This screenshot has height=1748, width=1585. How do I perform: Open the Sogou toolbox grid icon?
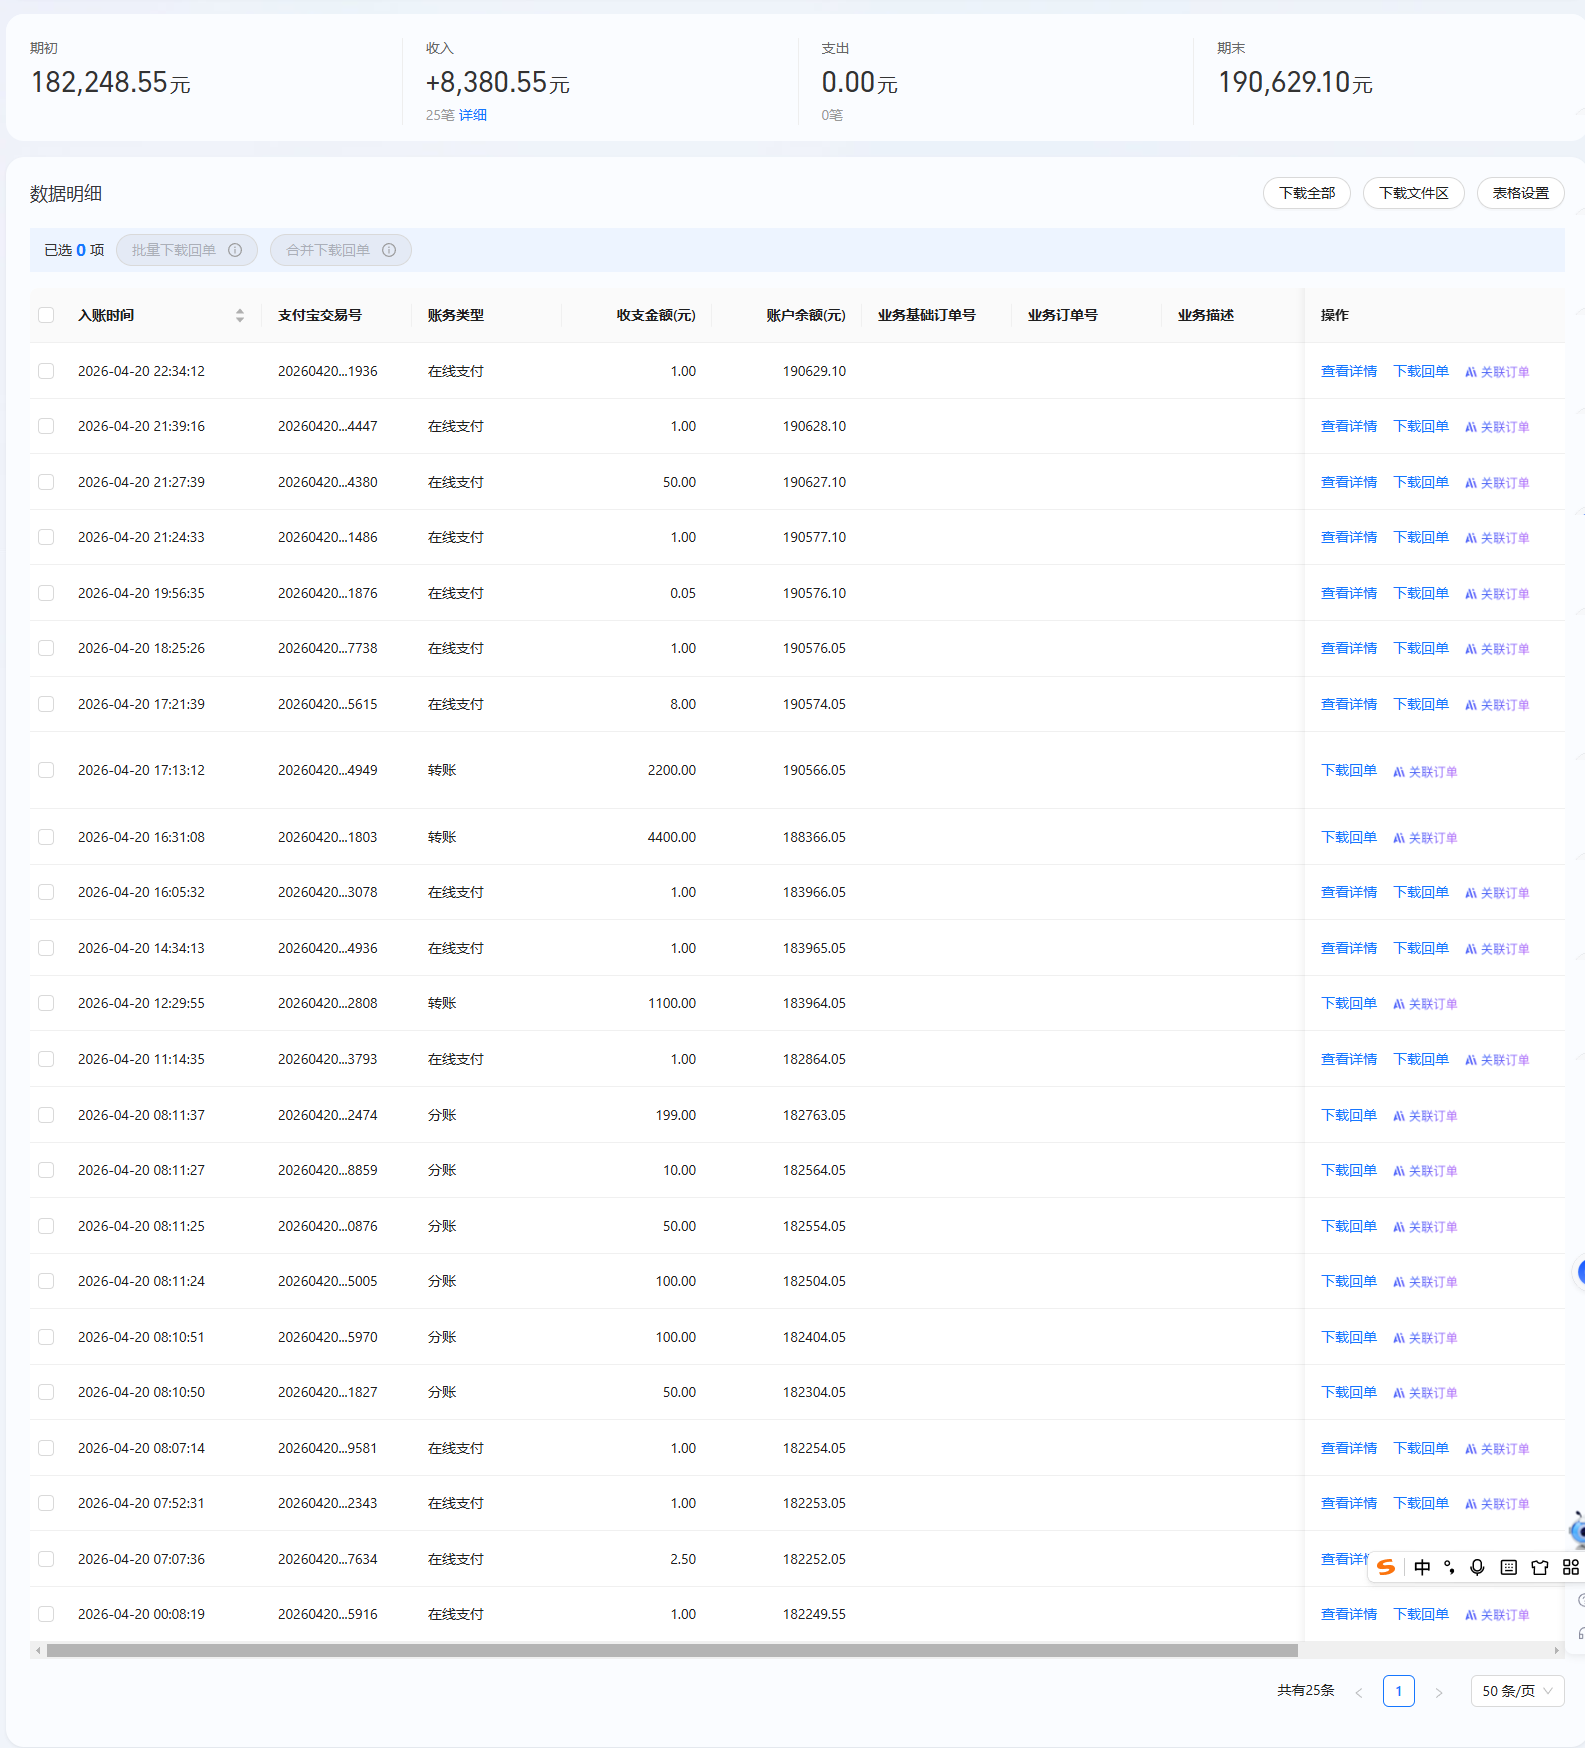[1570, 1567]
